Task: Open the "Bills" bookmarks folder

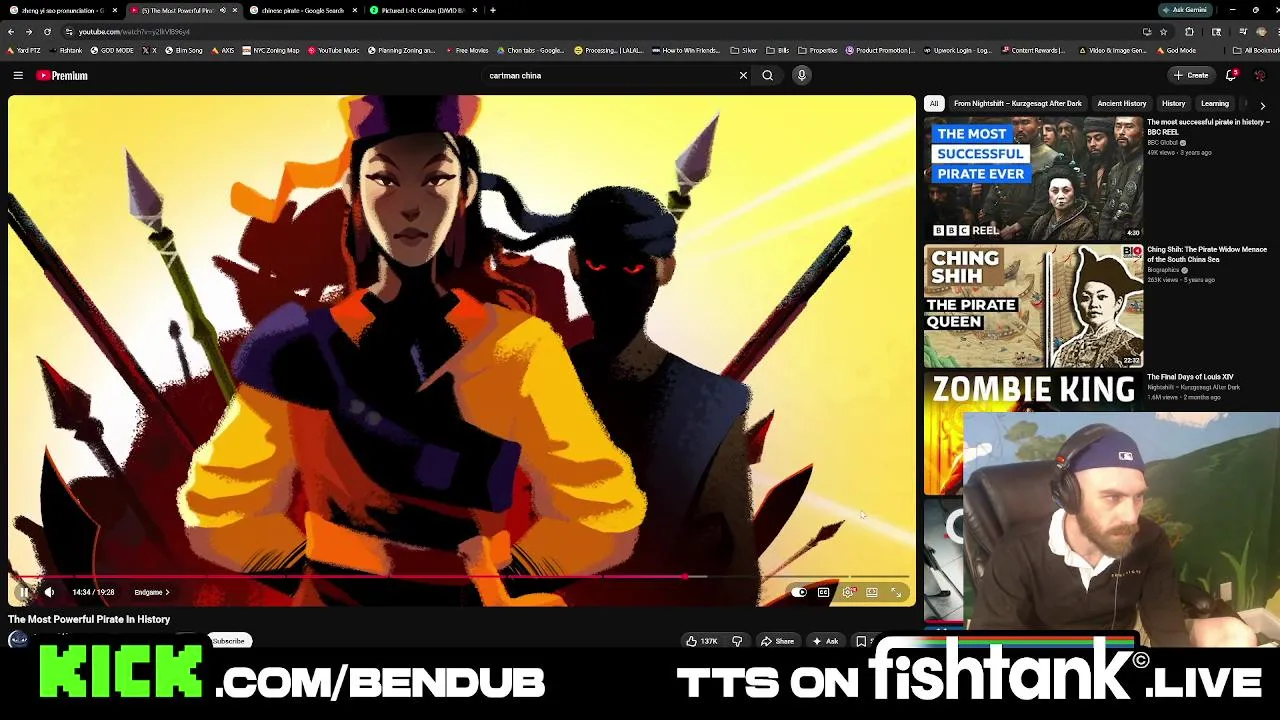Action: (x=778, y=50)
